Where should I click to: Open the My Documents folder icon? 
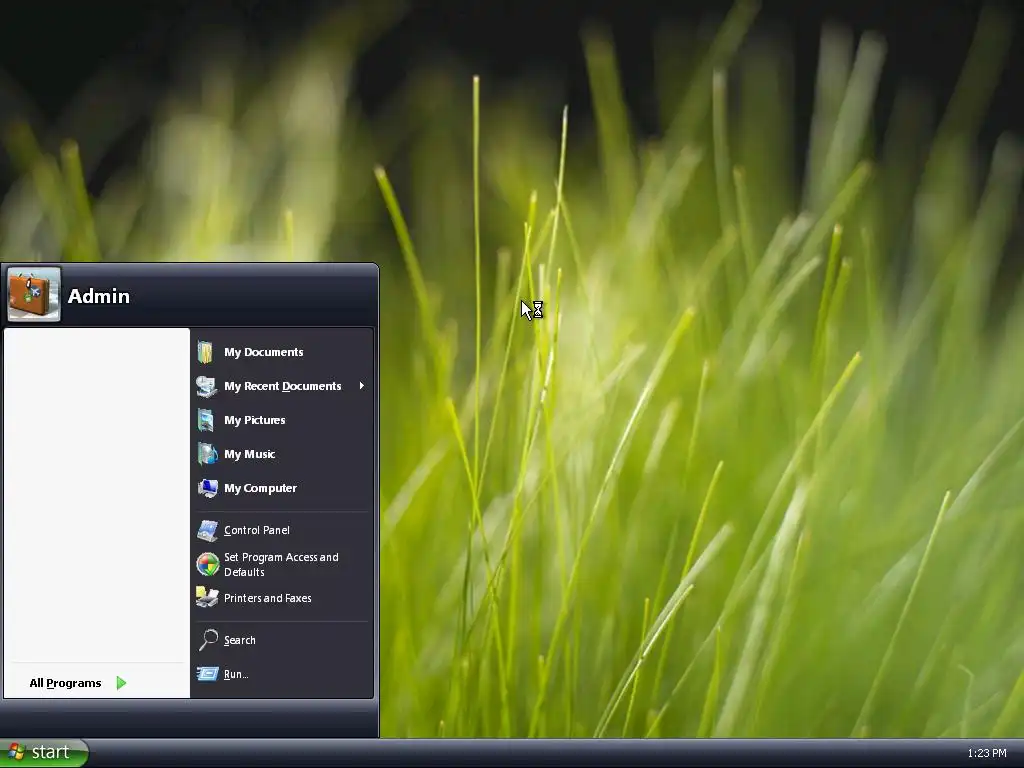click(x=206, y=352)
